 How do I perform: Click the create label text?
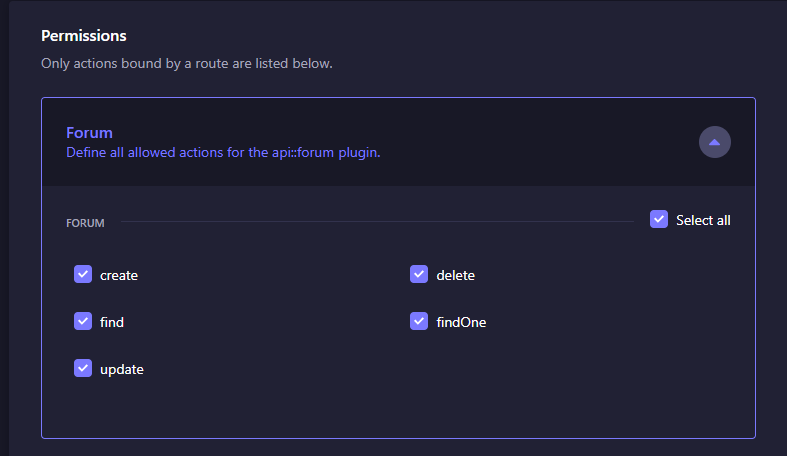click(x=119, y=275)
